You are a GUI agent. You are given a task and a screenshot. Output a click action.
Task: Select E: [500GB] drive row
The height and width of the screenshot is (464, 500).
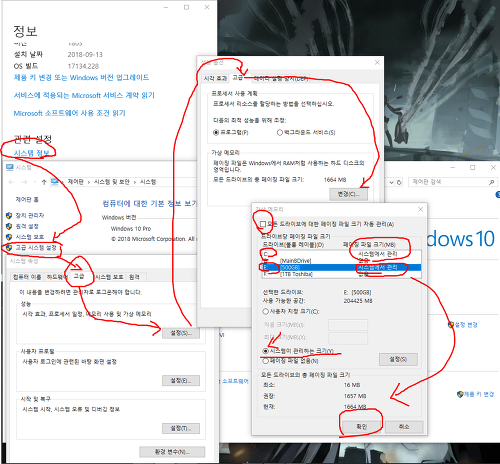point(341,267)
